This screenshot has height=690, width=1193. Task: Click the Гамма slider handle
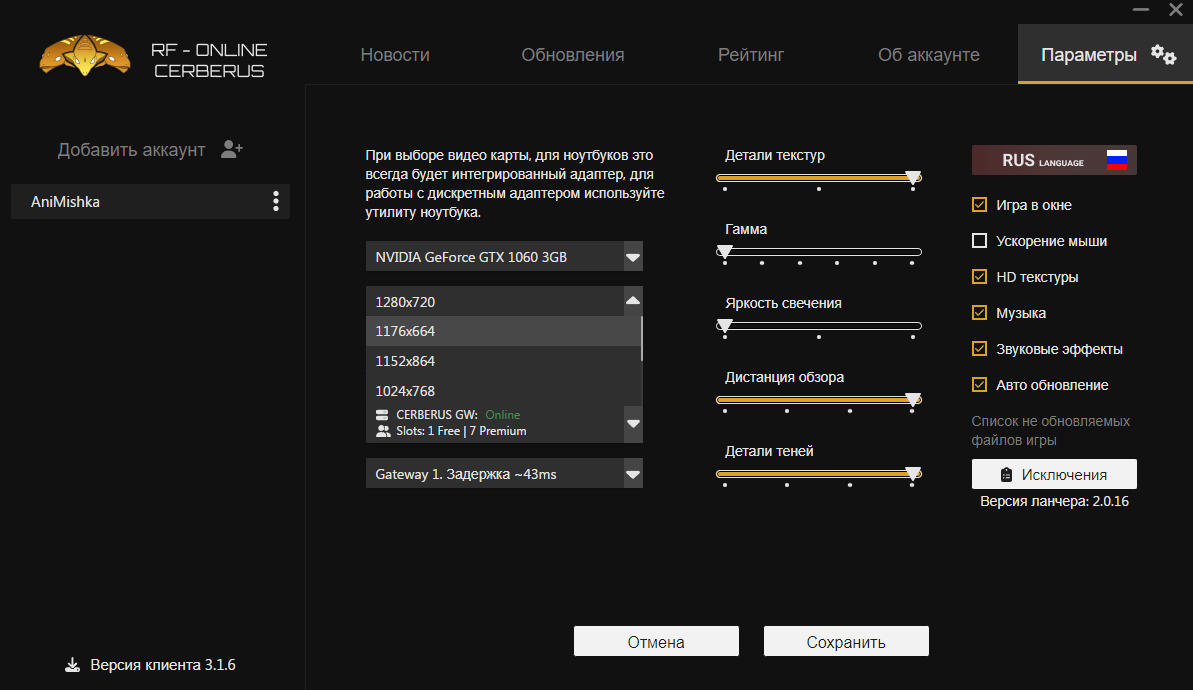(725, 252)
